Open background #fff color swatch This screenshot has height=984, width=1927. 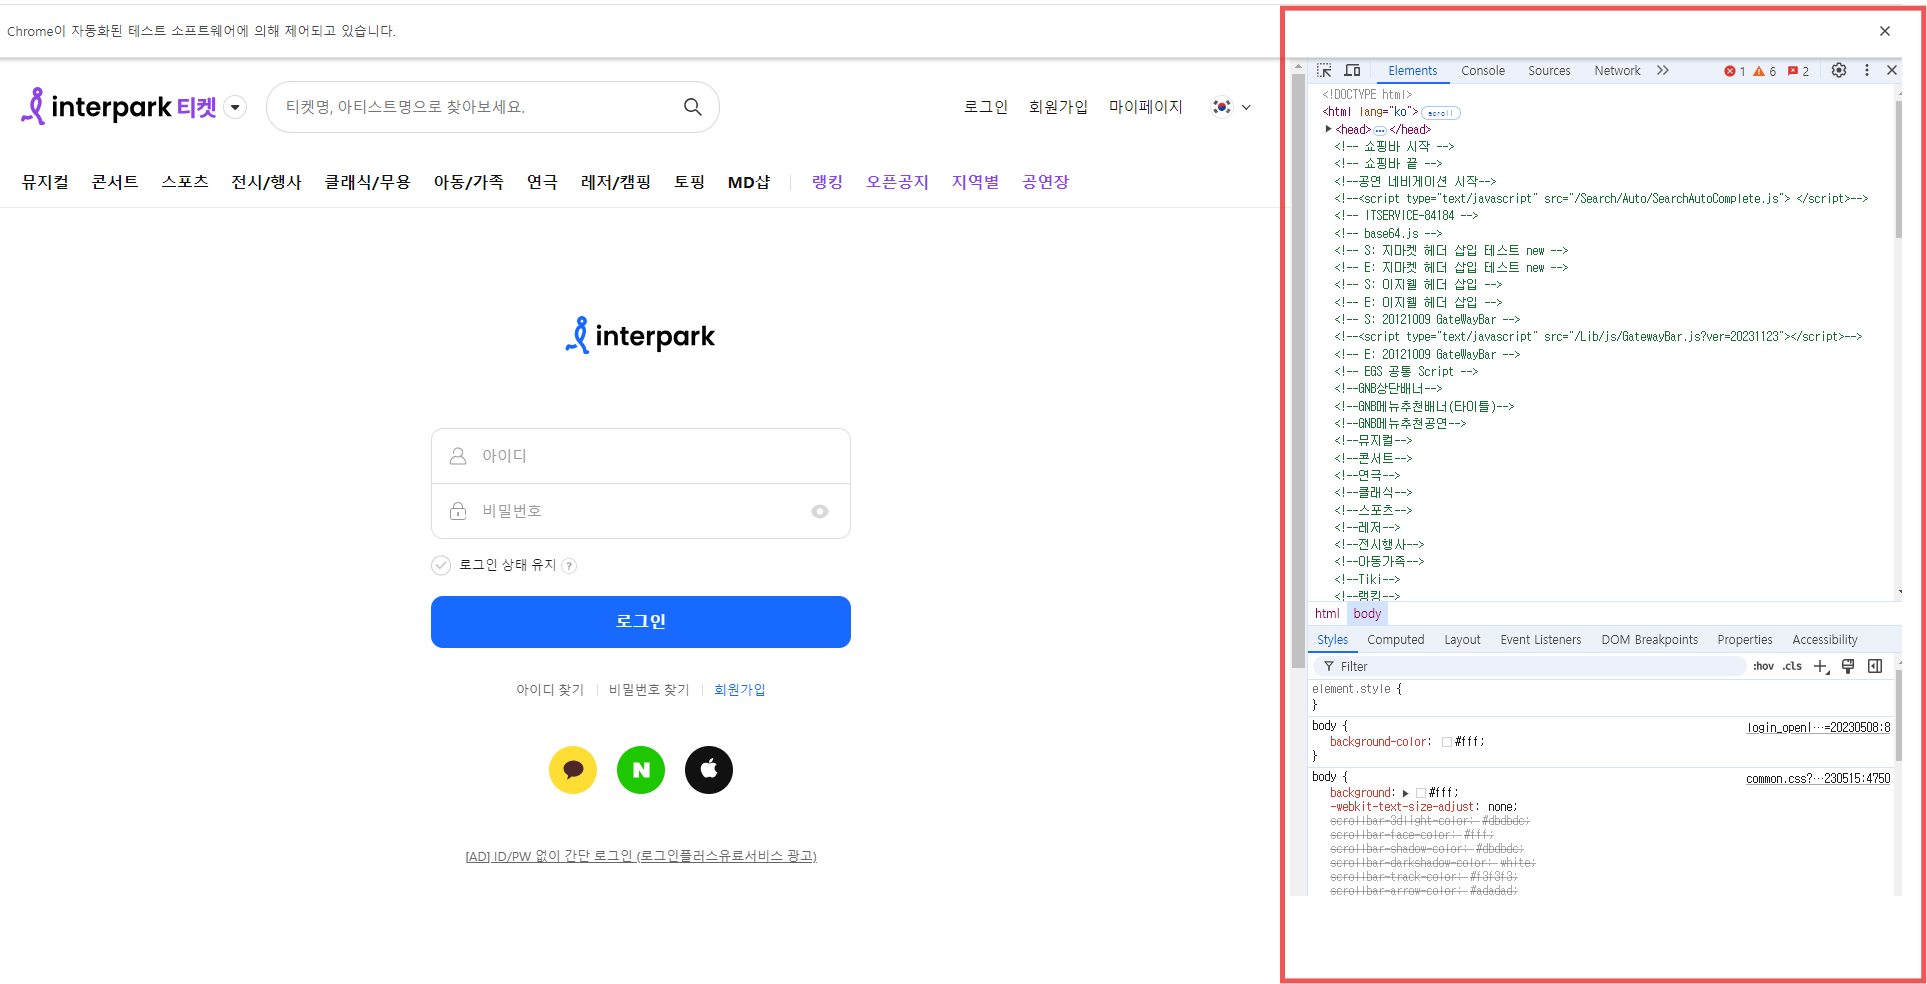click(x=1421, y=793)
